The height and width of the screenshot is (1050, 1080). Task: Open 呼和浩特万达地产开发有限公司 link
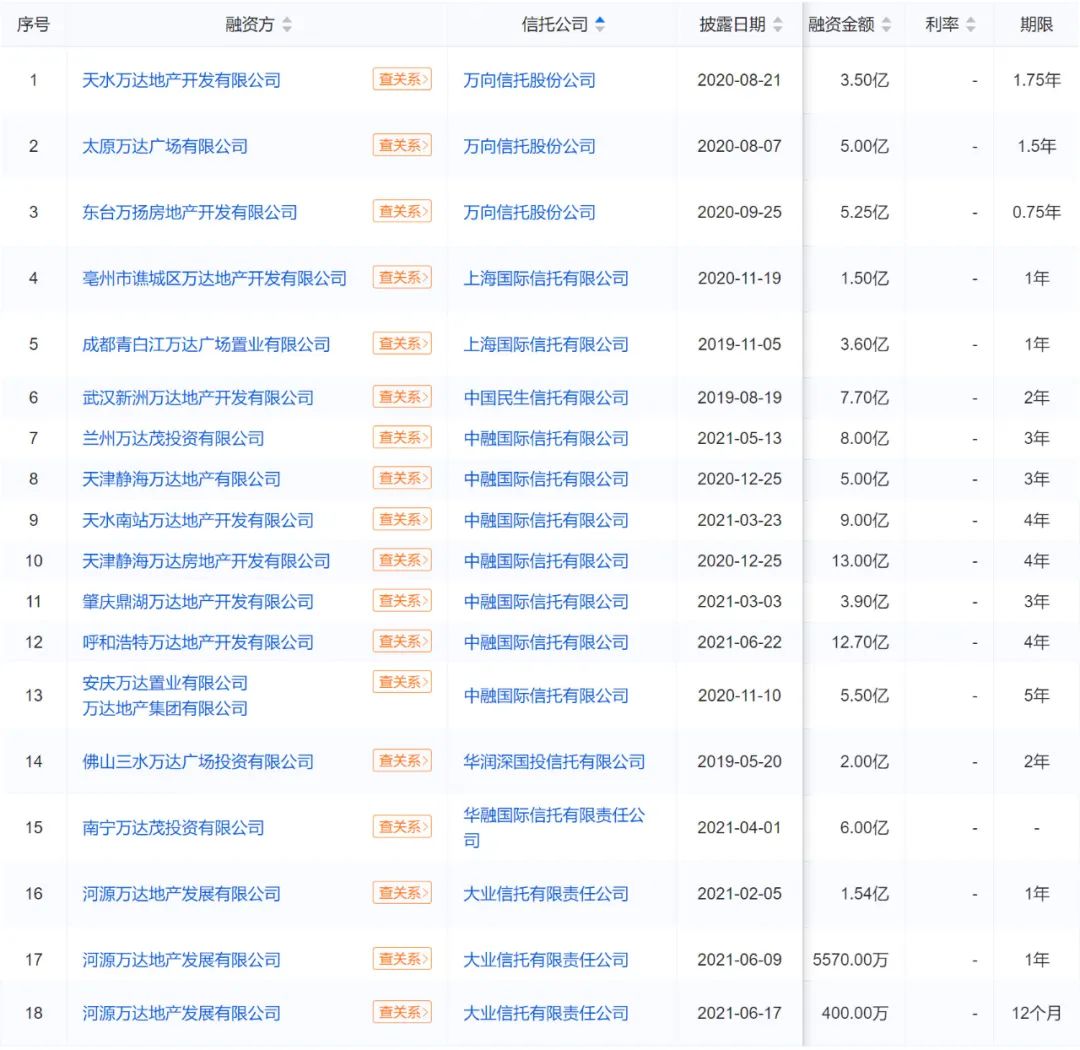pos(198,642)
